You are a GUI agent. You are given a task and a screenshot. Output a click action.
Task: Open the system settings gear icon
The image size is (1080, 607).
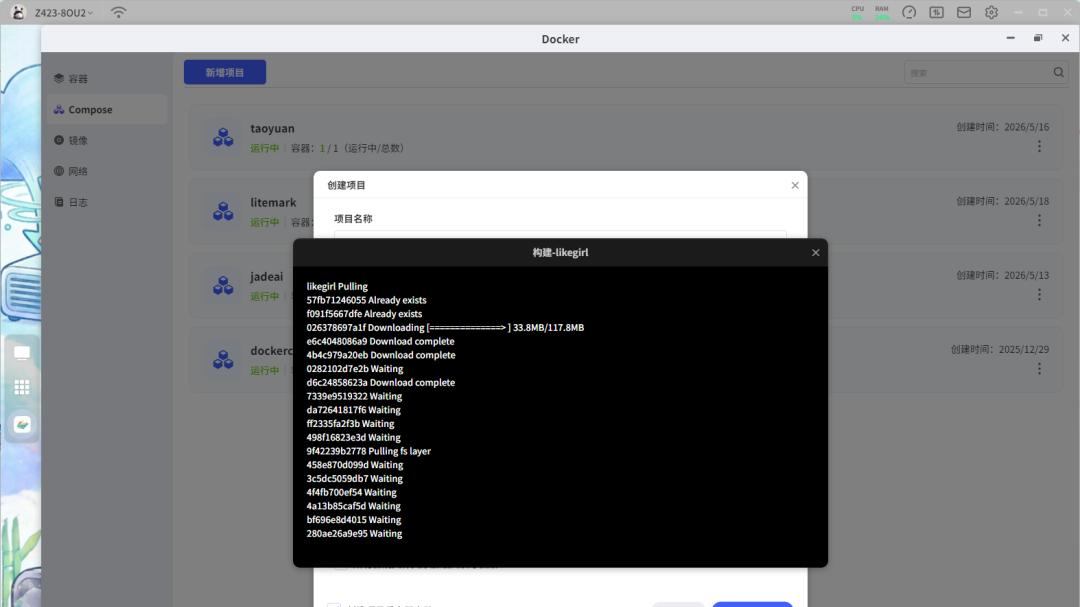click(x=991, y=12)
